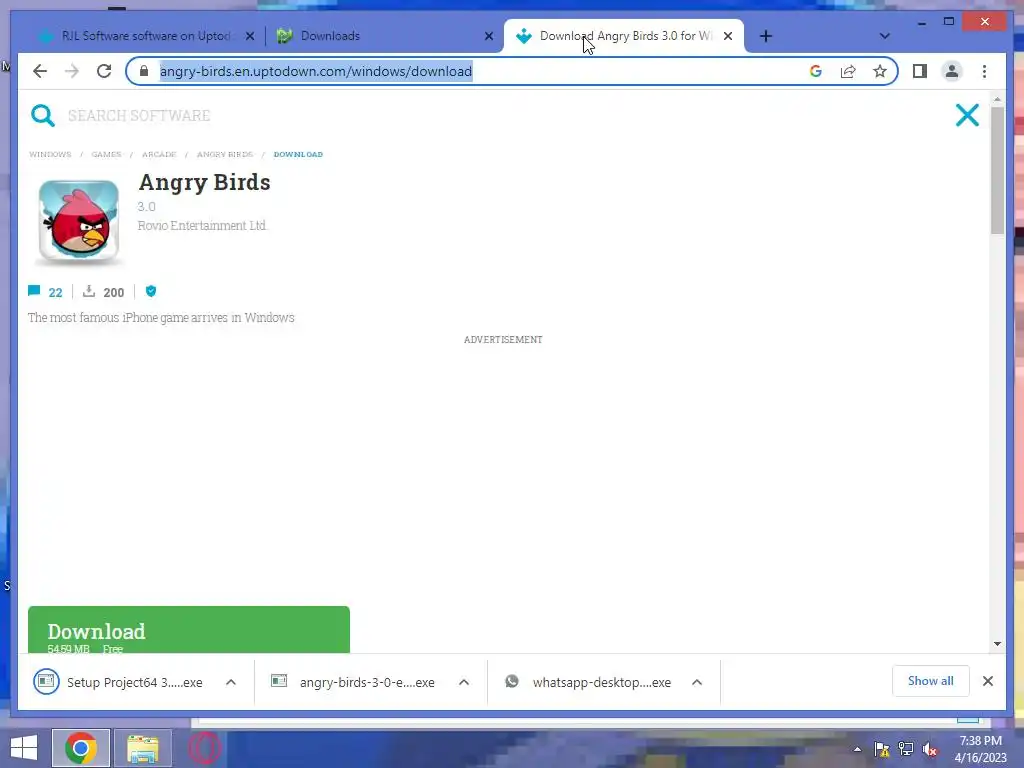Expand options for whatsapp-desktop download
This screenshot has width=1024, height=768.
coord(697,682)
